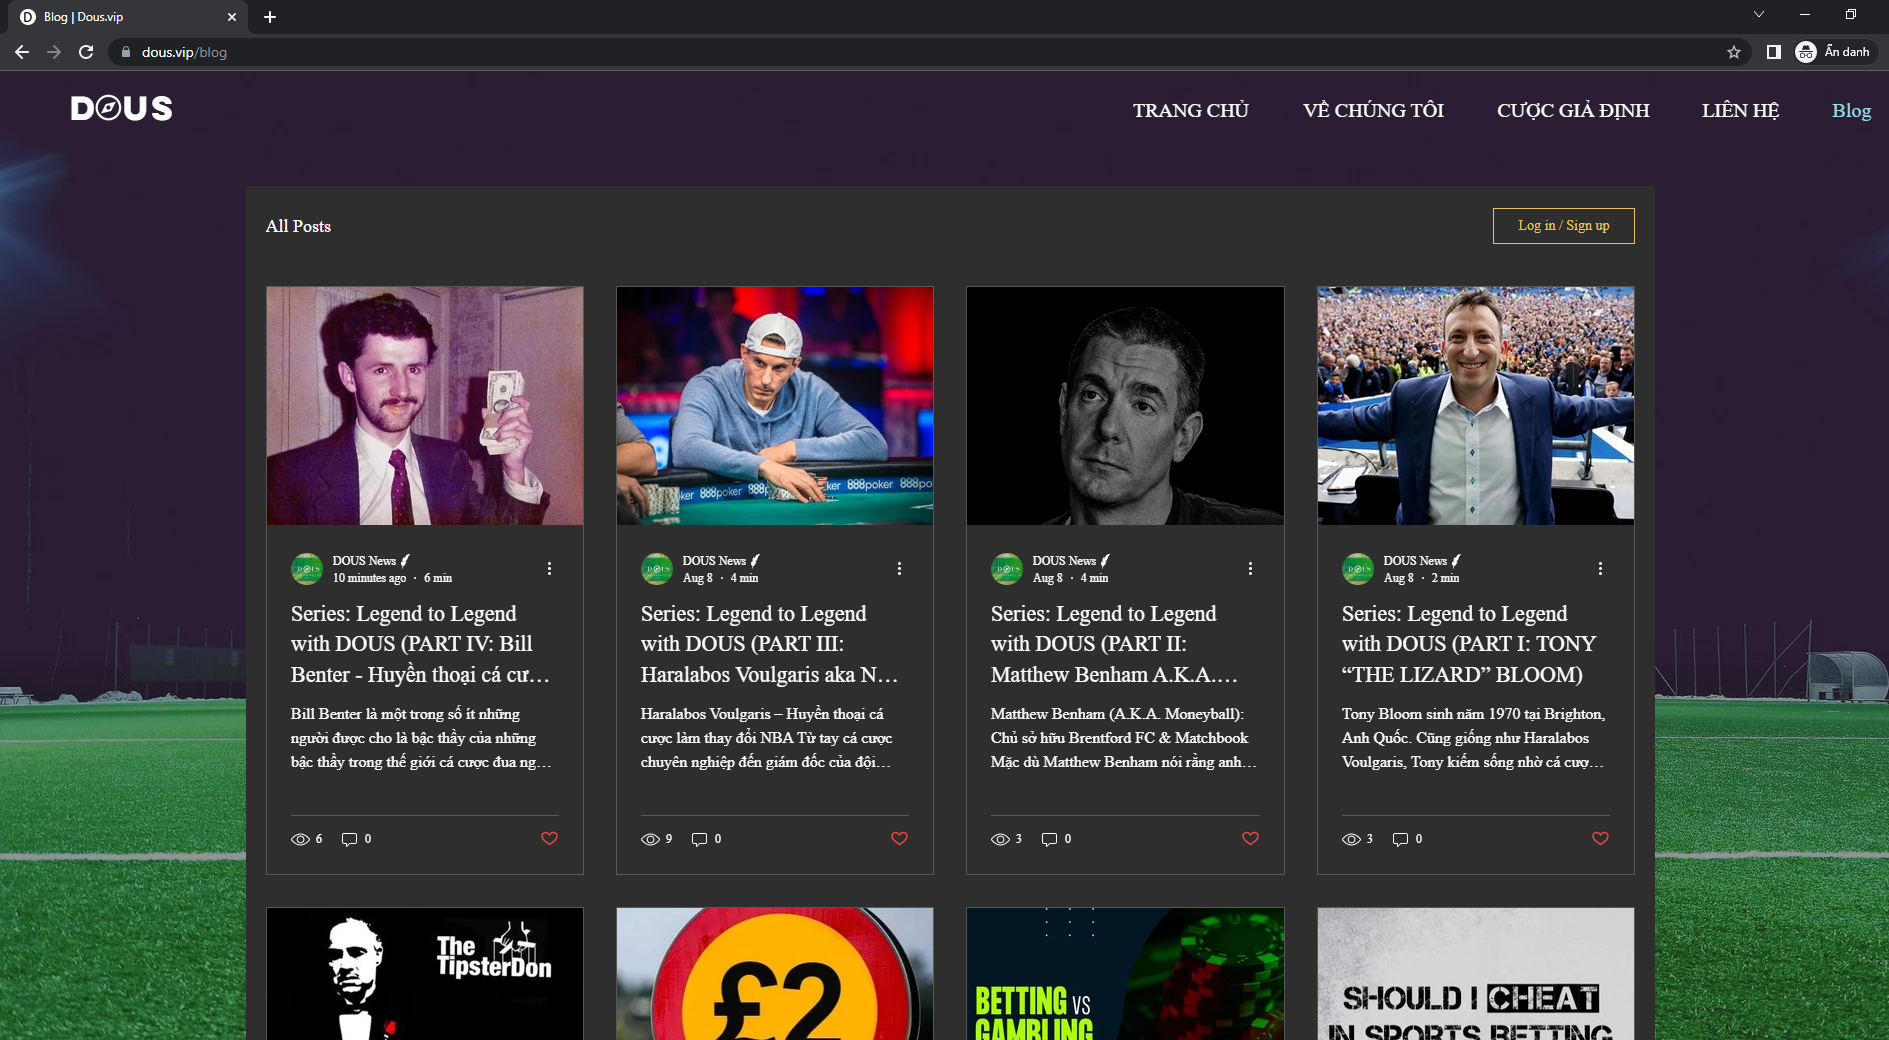Select the All Posts category tab

[x=298, y=226]
